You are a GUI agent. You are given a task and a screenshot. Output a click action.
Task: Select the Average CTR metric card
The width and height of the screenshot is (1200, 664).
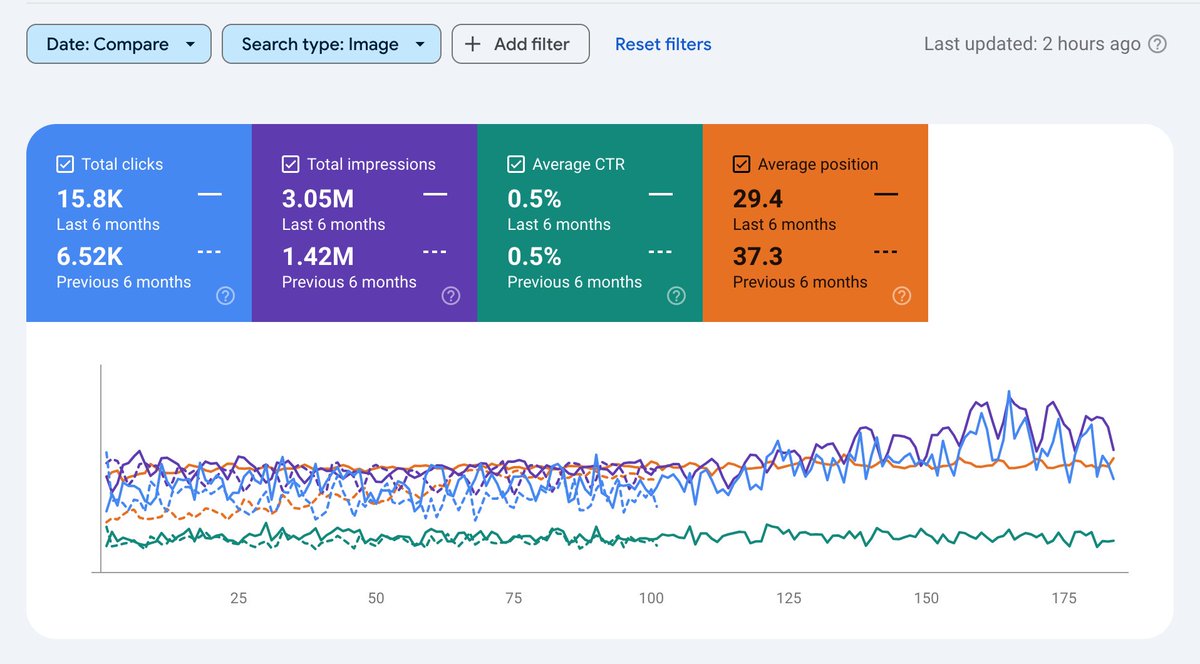(590, 222)
